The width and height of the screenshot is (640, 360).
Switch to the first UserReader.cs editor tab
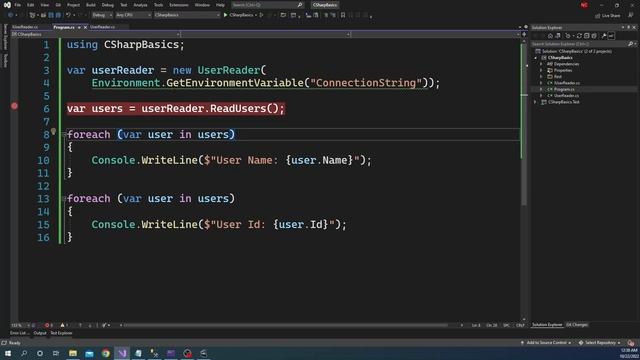click(x=25, y=27)
